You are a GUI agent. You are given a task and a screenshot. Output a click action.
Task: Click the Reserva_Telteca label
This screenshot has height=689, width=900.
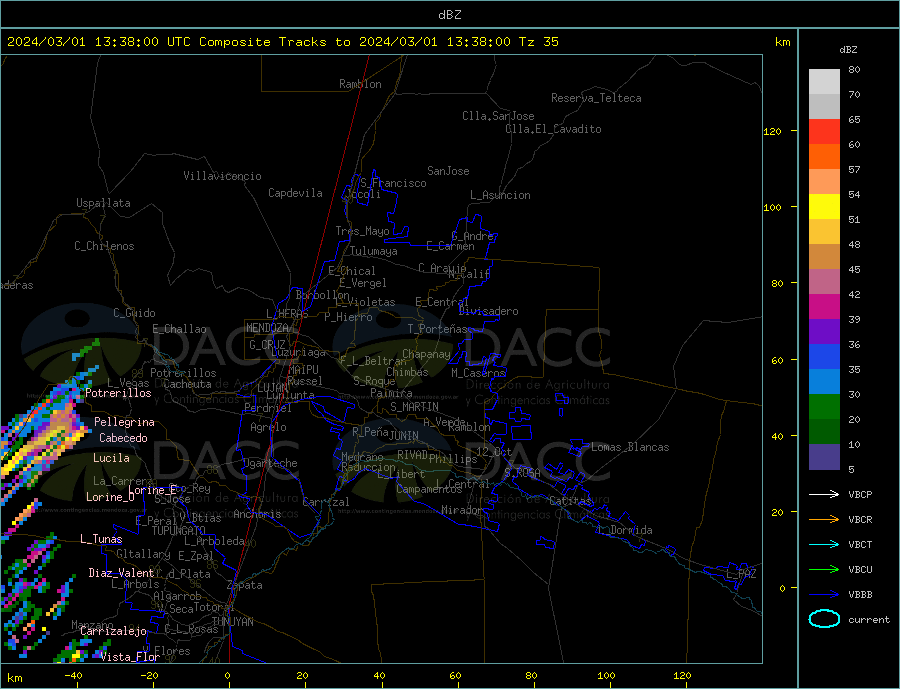596,98
